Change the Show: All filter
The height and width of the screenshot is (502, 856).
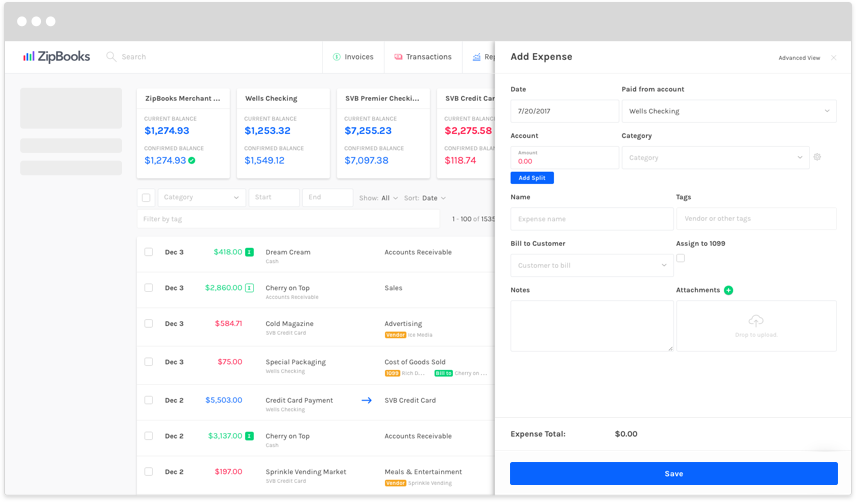coord(378,198)
